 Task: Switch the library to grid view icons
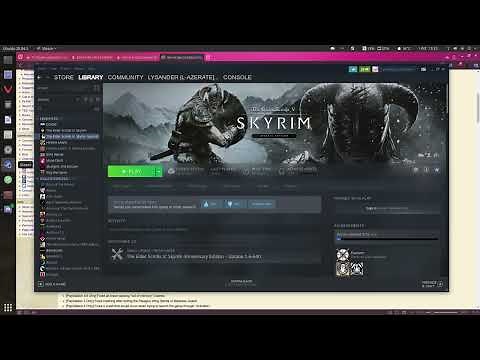[97, 88]
